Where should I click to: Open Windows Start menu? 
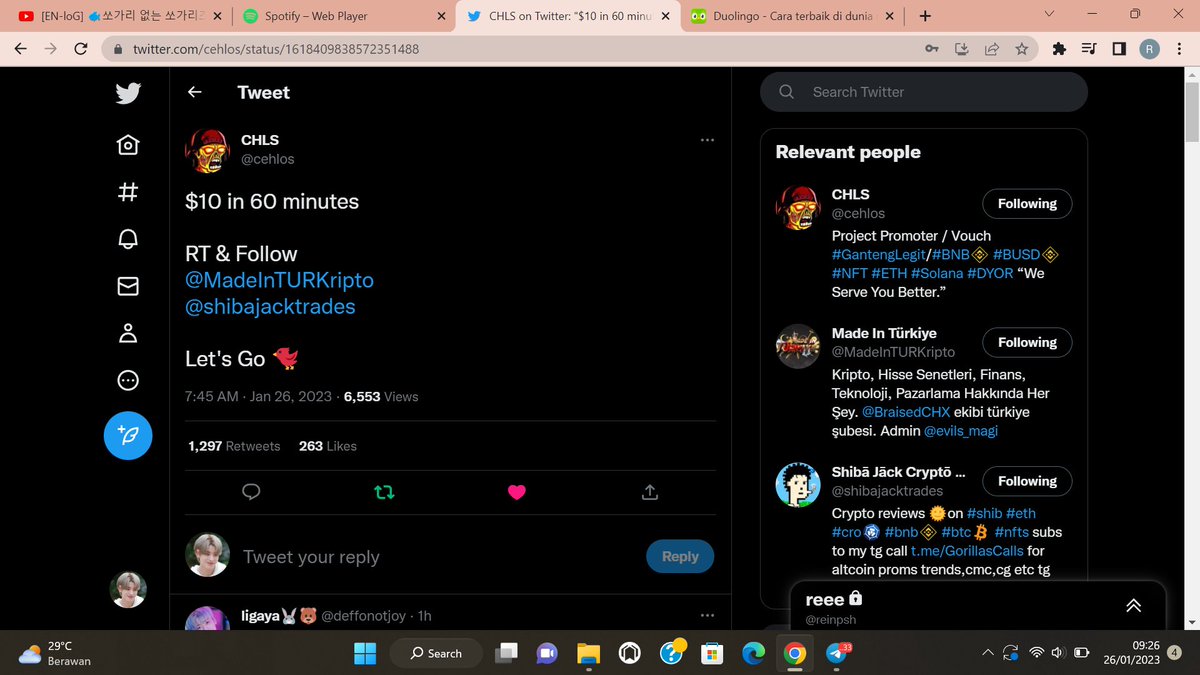point(365,653)
